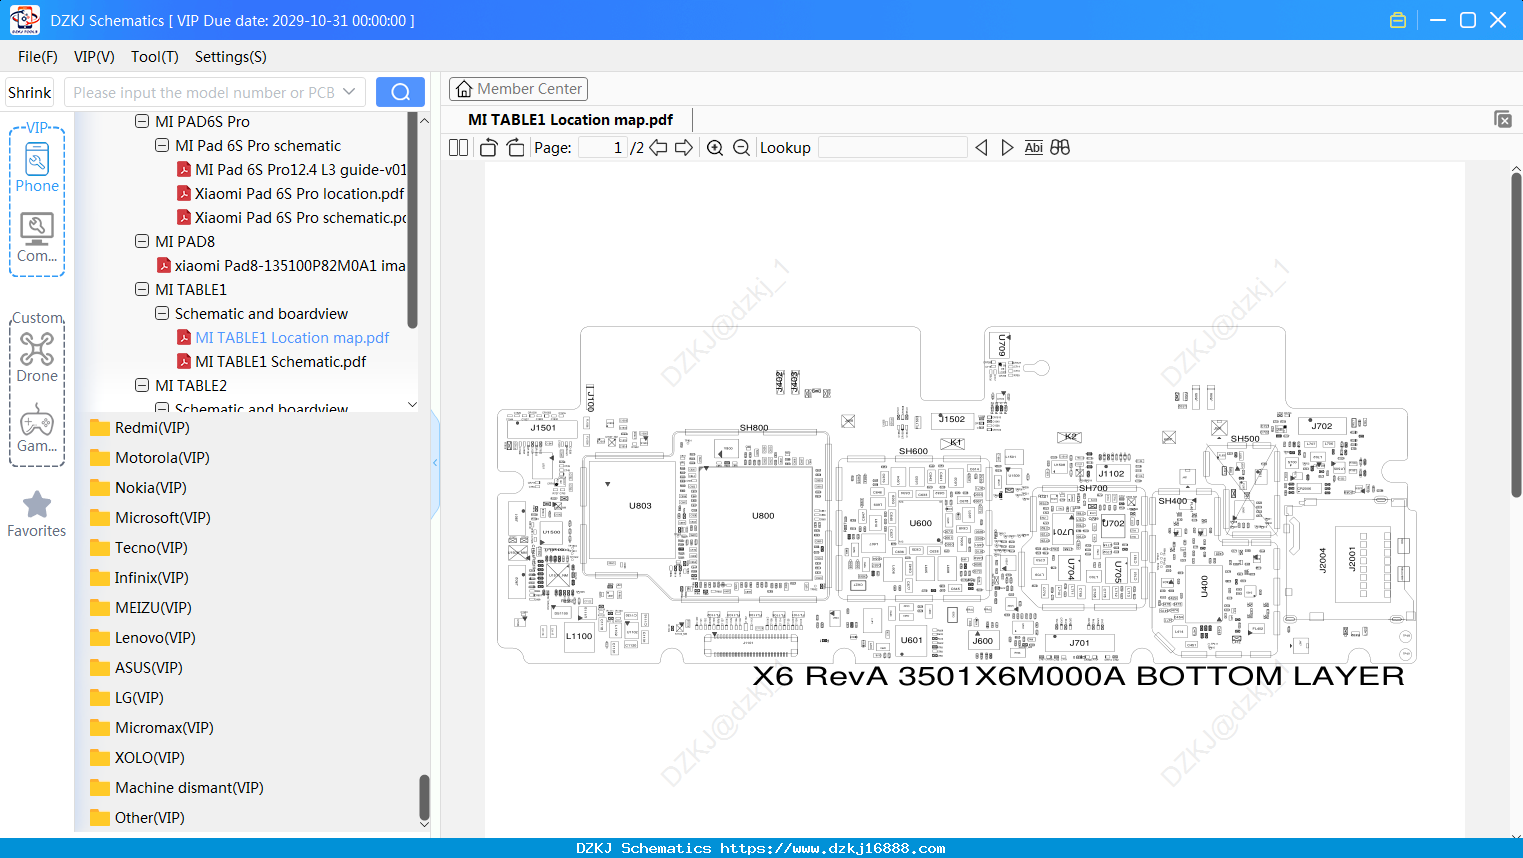1523x858 pixels.
Task: Open the Micromax(VIP) folder
Action: (x=152, y=727)
